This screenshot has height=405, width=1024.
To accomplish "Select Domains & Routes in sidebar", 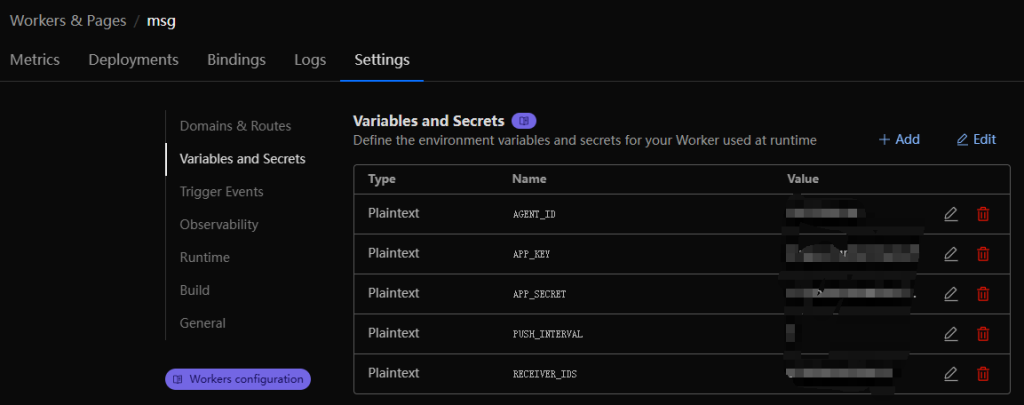I will [x=235, y=126].
